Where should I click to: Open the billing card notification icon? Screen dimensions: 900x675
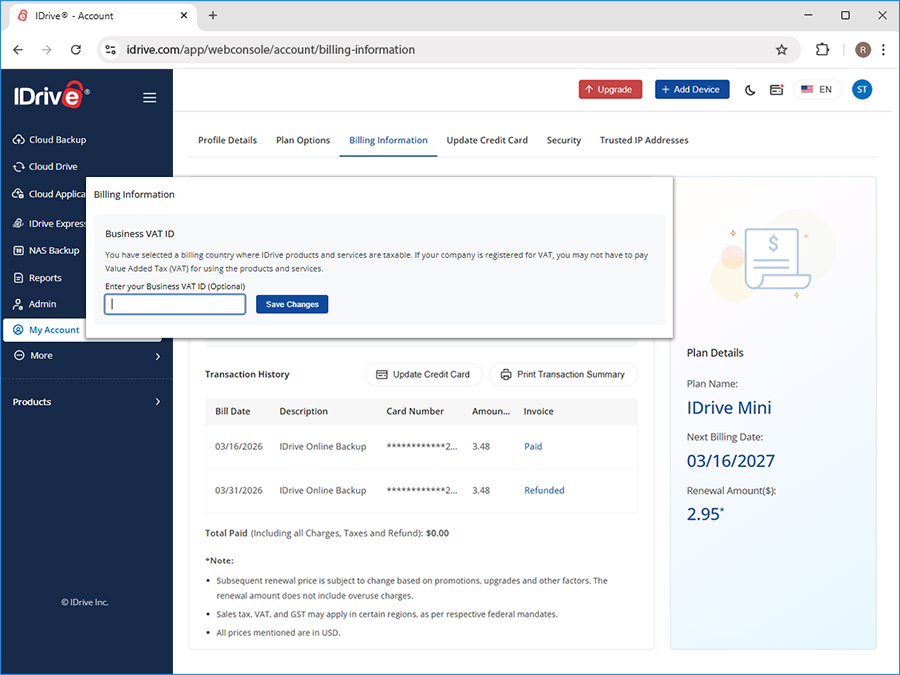point(777,90)
